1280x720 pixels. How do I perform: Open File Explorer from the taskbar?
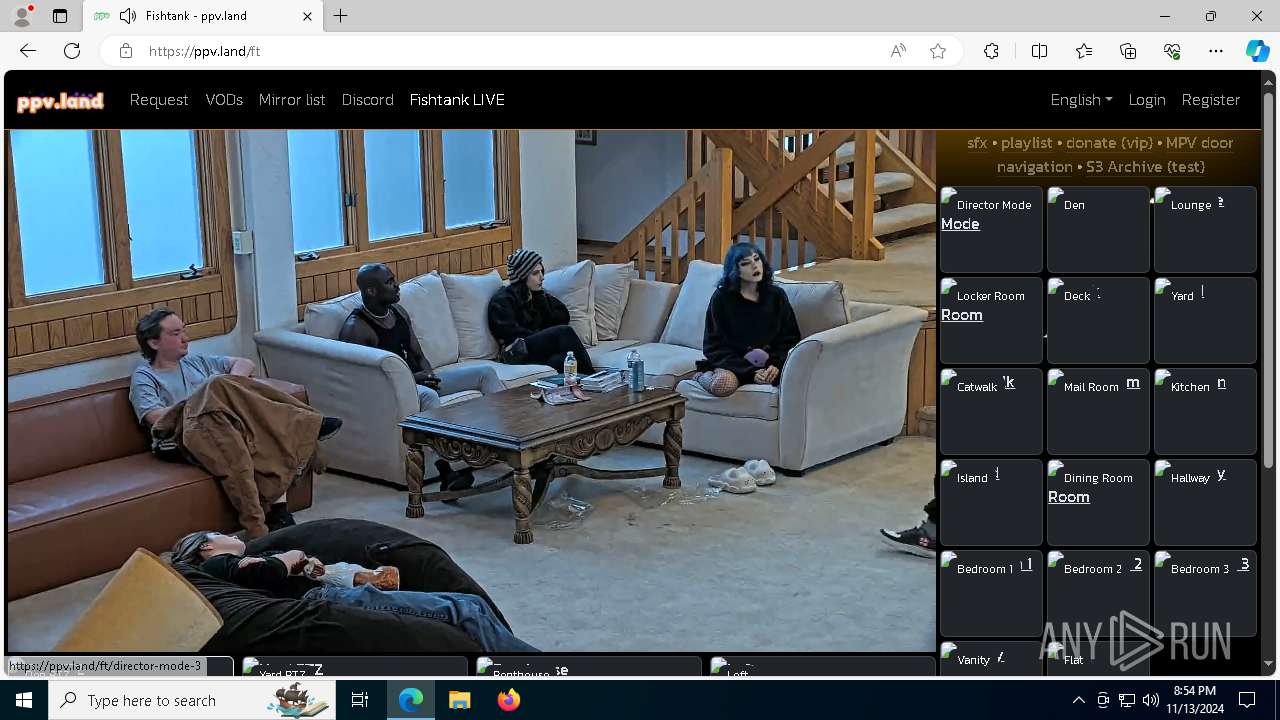click(459, 700)
